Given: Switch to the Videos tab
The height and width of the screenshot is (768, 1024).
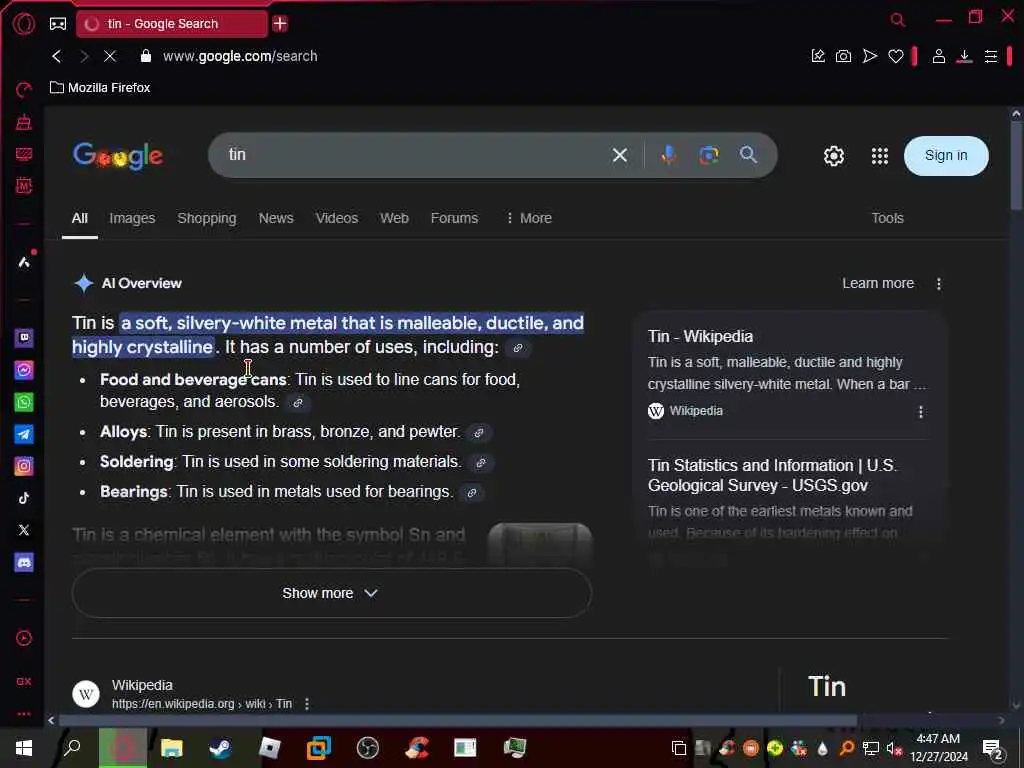Looking at the screenshot, I should pyautogui.click(x=336, y=218).
